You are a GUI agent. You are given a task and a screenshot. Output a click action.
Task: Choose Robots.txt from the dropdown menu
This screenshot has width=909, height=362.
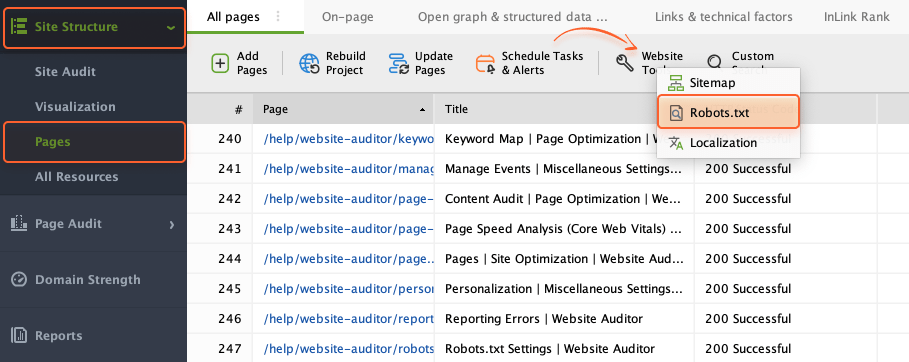tap(728, 112)
